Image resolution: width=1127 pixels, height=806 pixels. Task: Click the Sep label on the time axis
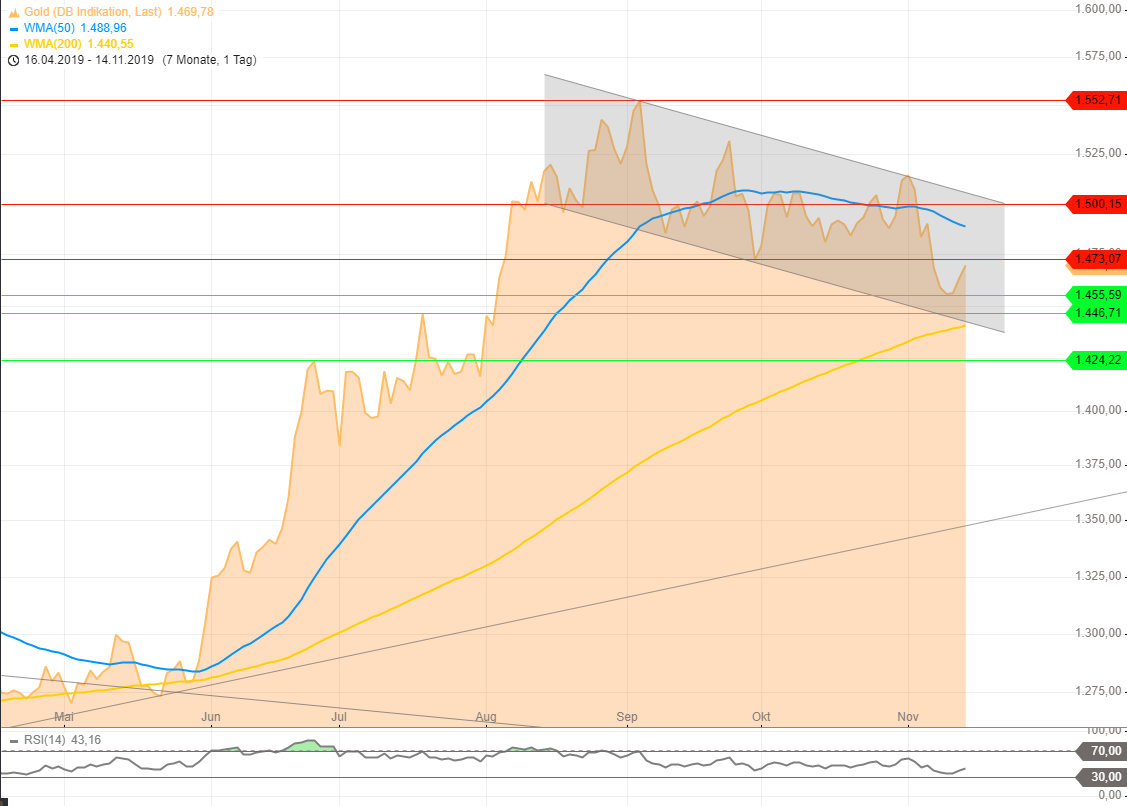click(627, 717)
